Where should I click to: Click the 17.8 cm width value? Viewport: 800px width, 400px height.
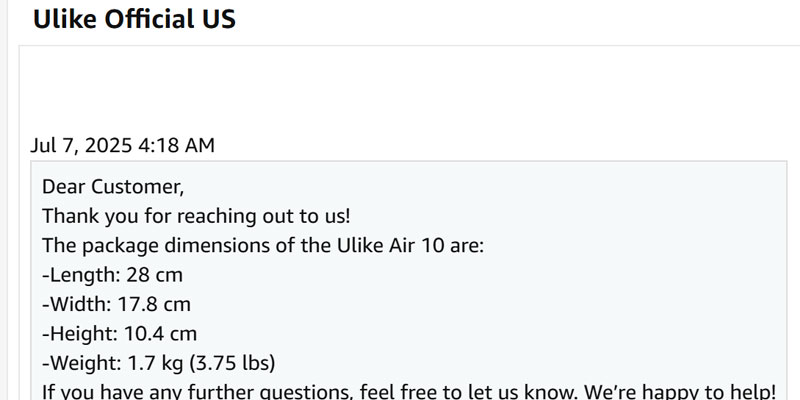coord(154,305)
